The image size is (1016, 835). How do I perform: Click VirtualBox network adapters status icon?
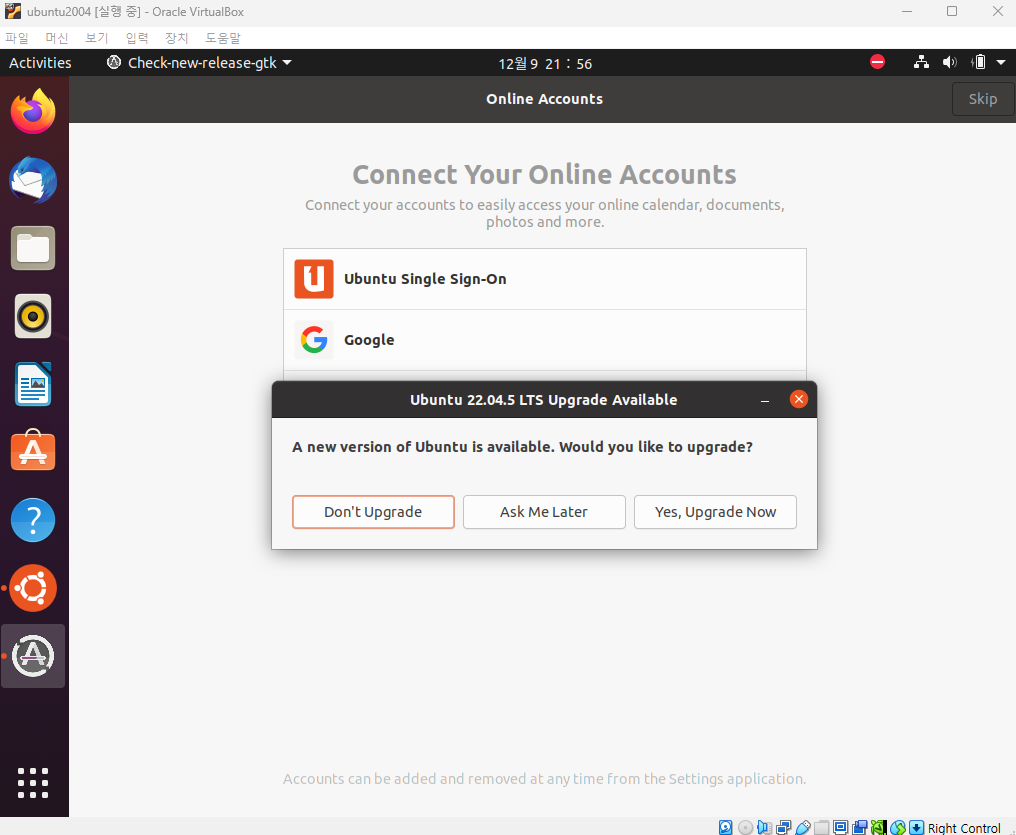(783, 827)
